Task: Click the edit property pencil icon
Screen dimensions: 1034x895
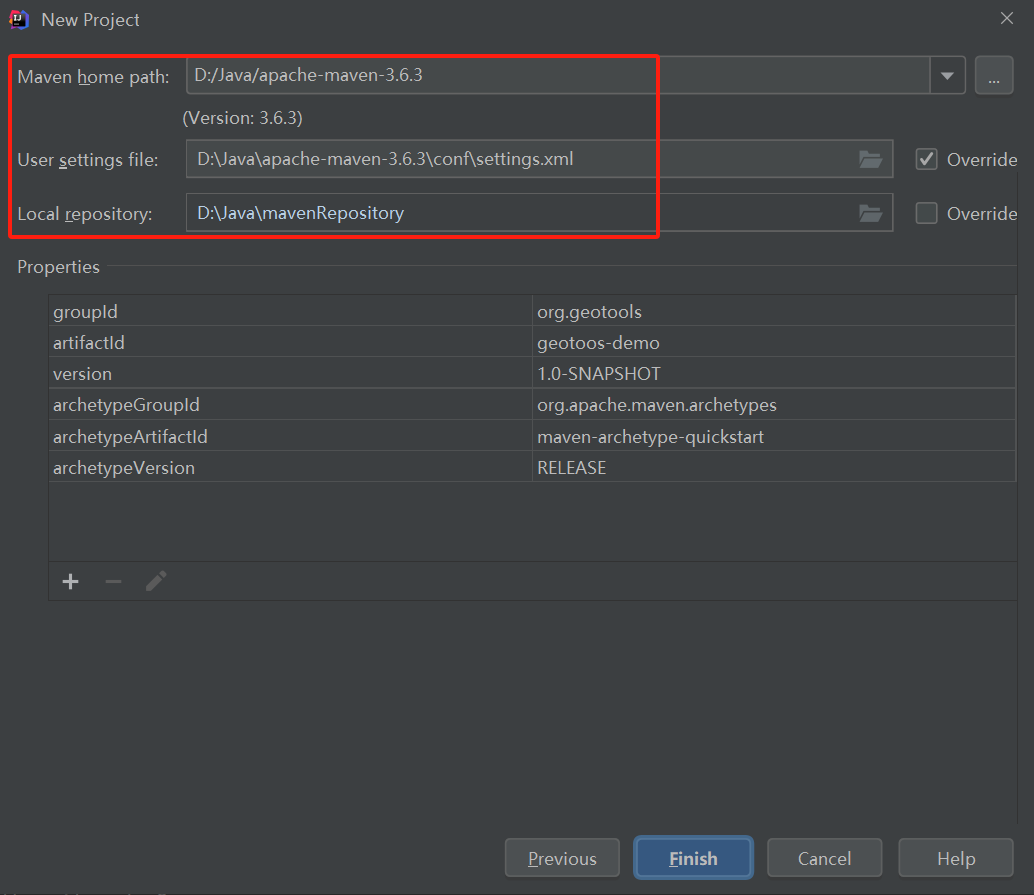Action: point(156,581)
